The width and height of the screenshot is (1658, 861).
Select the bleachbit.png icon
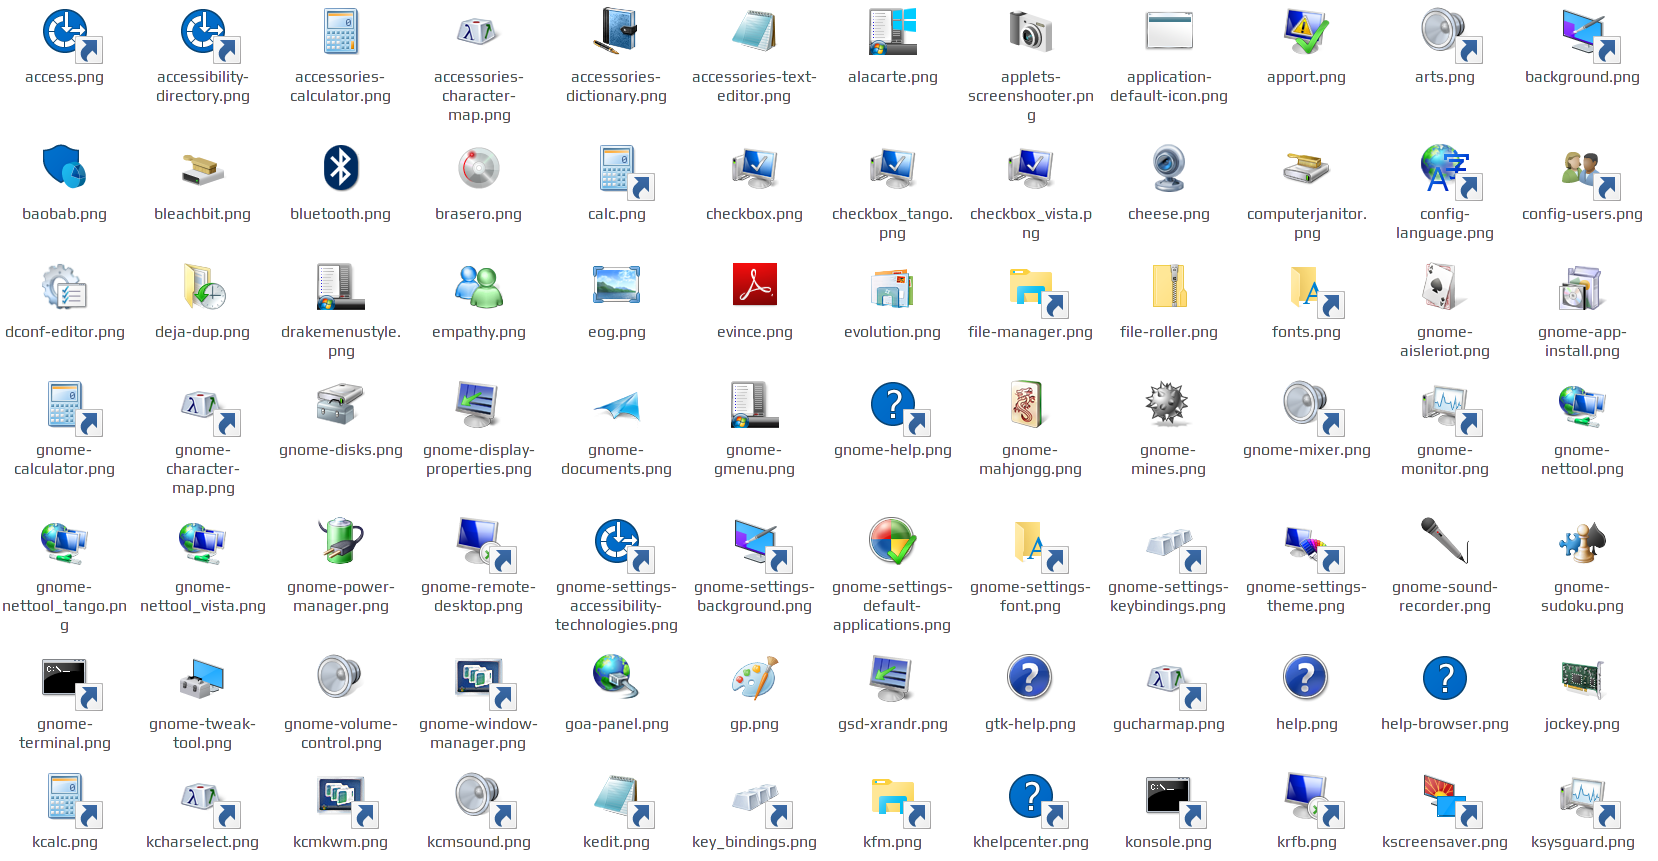(x=203, y=170)
